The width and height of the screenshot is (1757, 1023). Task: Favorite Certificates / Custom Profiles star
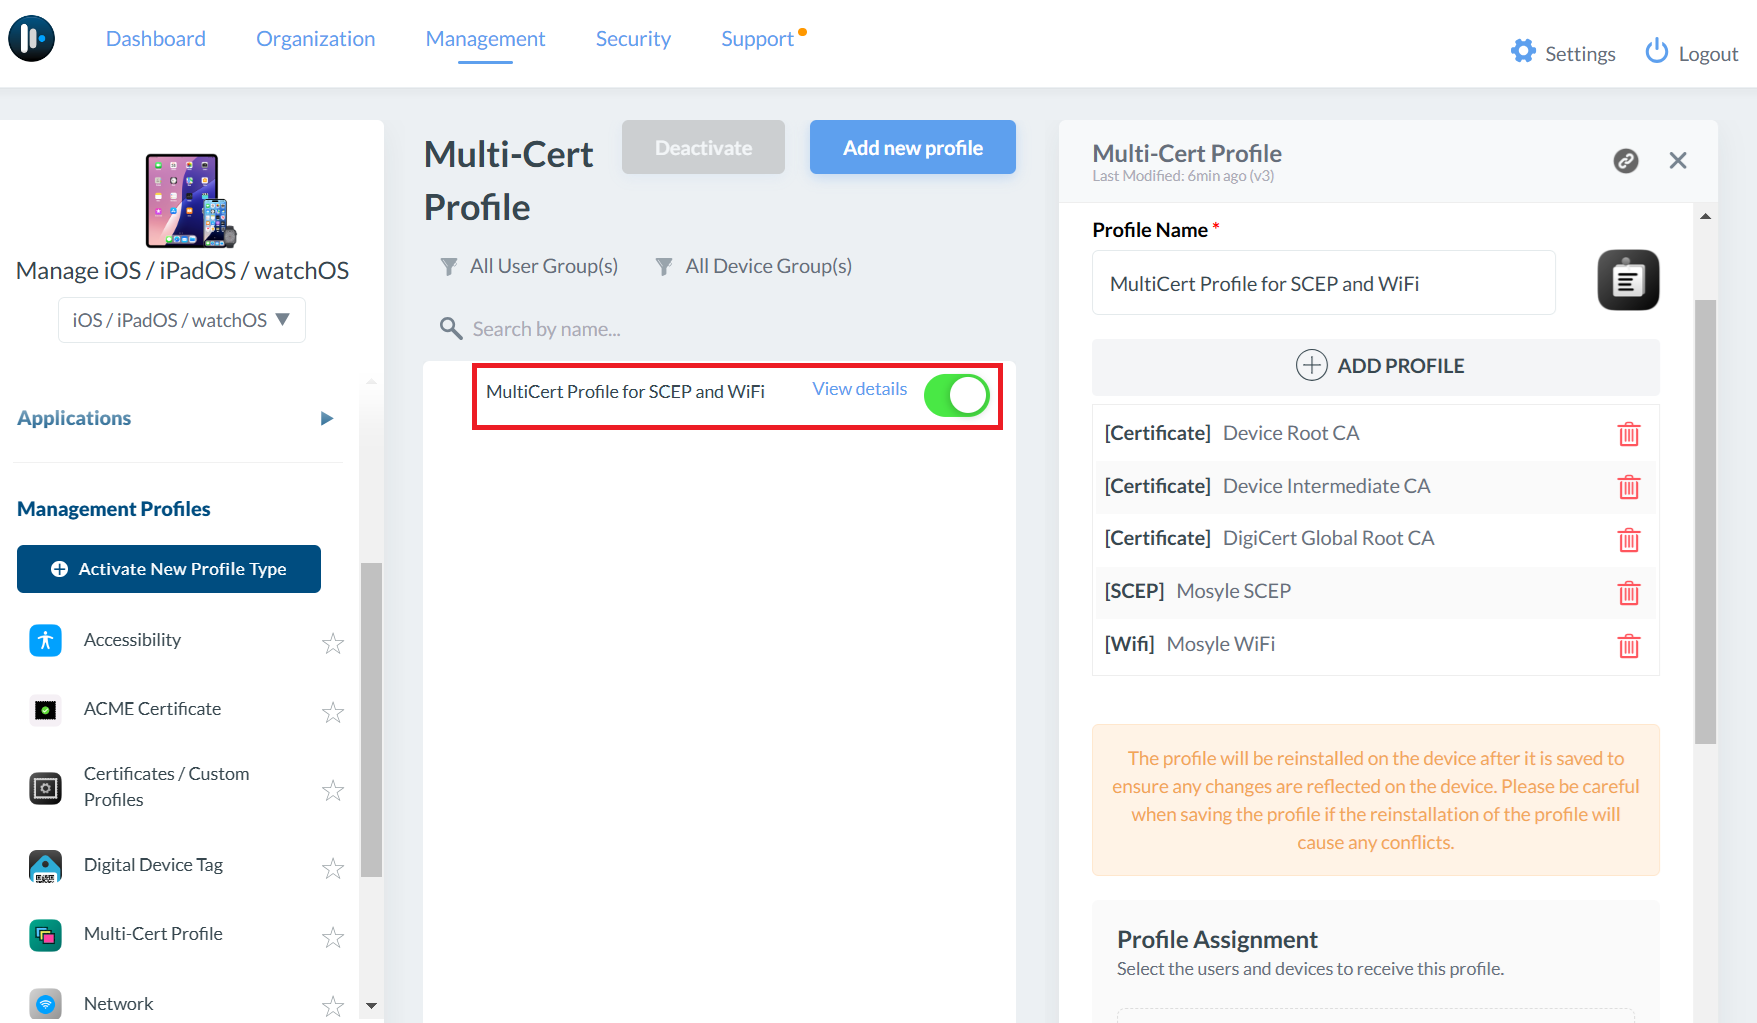point(333,790)
